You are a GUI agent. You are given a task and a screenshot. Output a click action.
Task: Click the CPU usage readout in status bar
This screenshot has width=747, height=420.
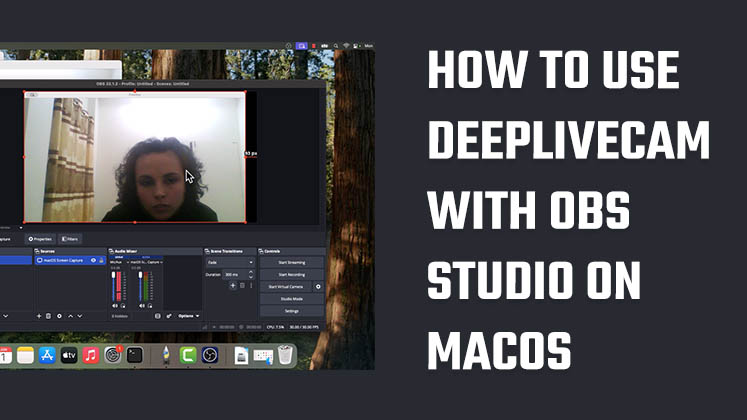[x=275, y=327]
